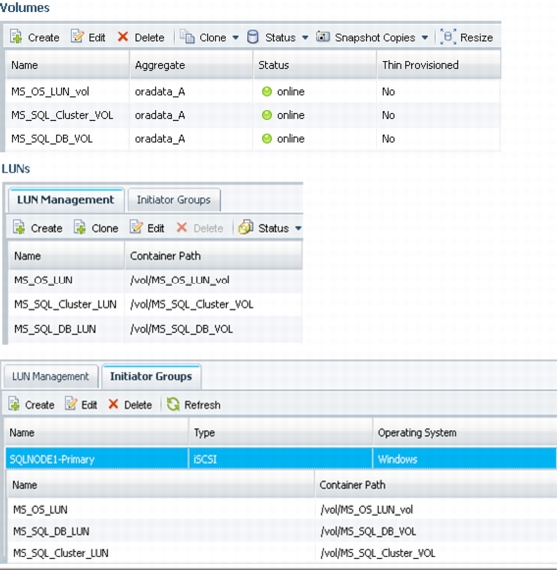Open the Clone dropdown arrow in Volumes toolbar

click(x=235, y=38)
